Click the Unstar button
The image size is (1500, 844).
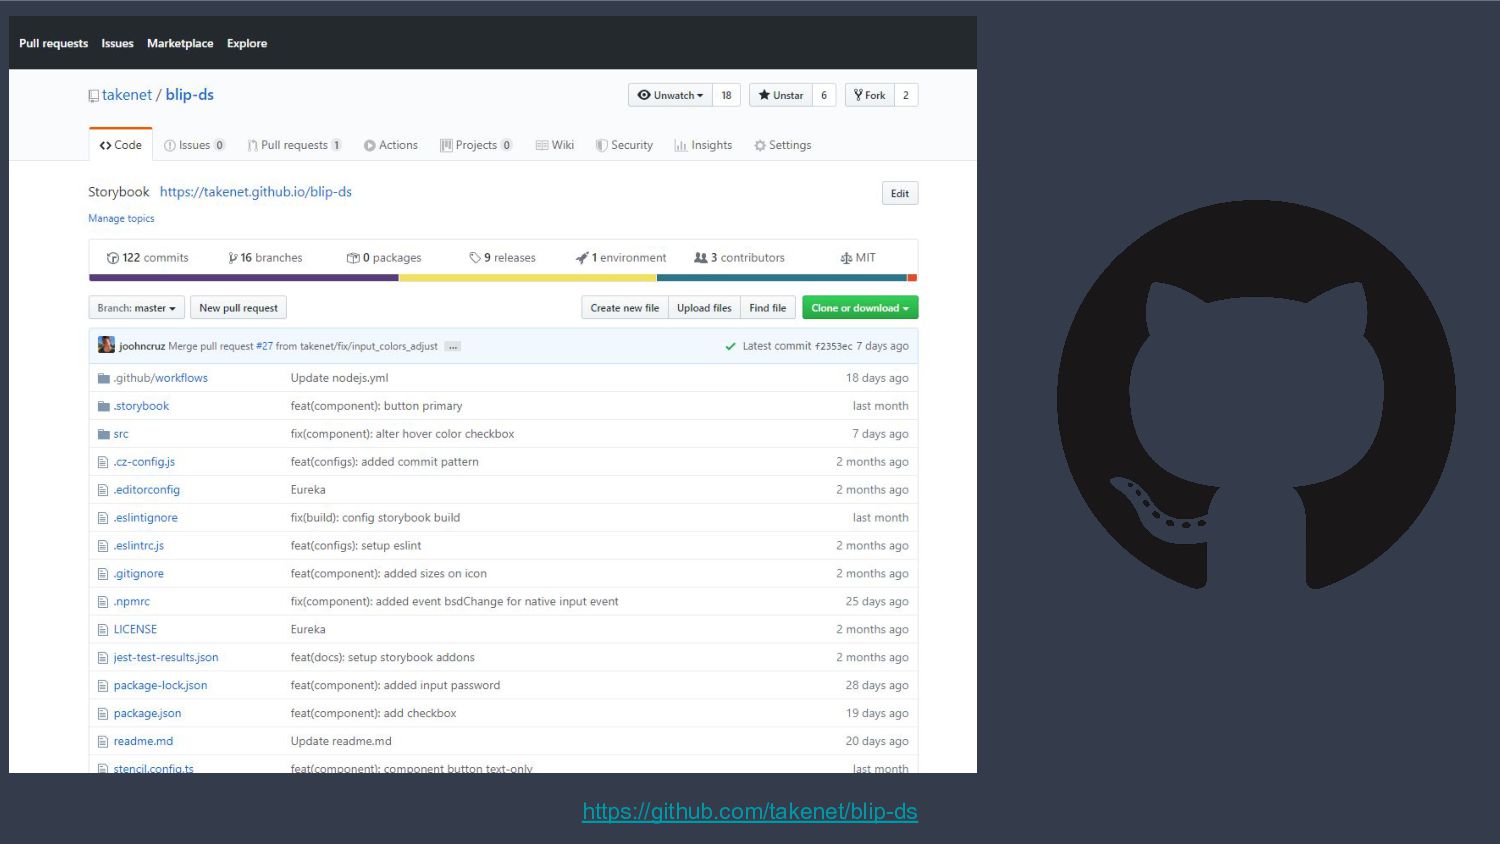coord(780,95)
